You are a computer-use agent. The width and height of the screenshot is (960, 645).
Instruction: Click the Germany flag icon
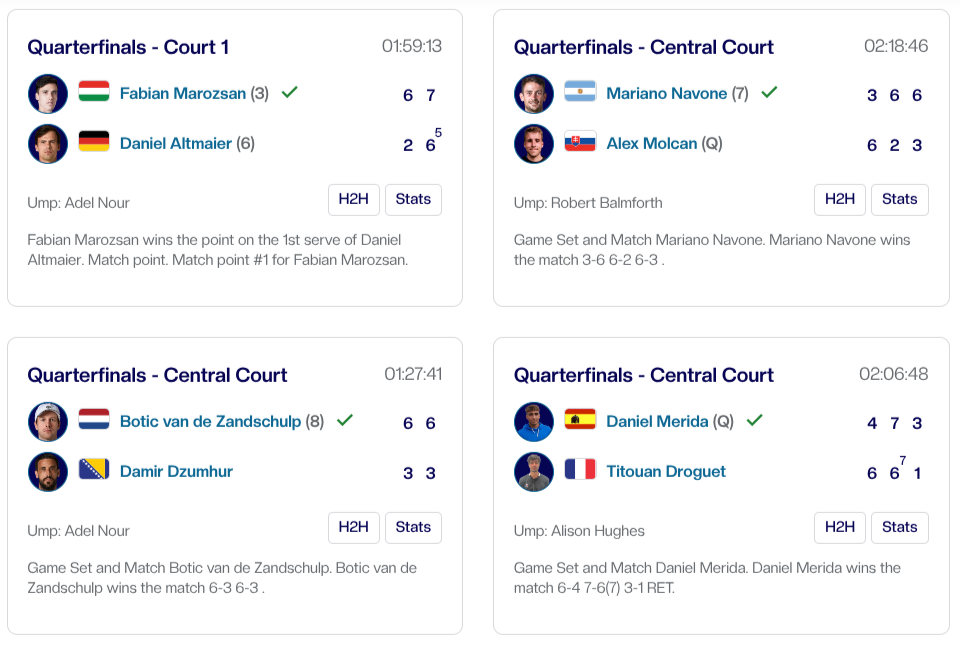pyautogui.click(x=94, y=142)
